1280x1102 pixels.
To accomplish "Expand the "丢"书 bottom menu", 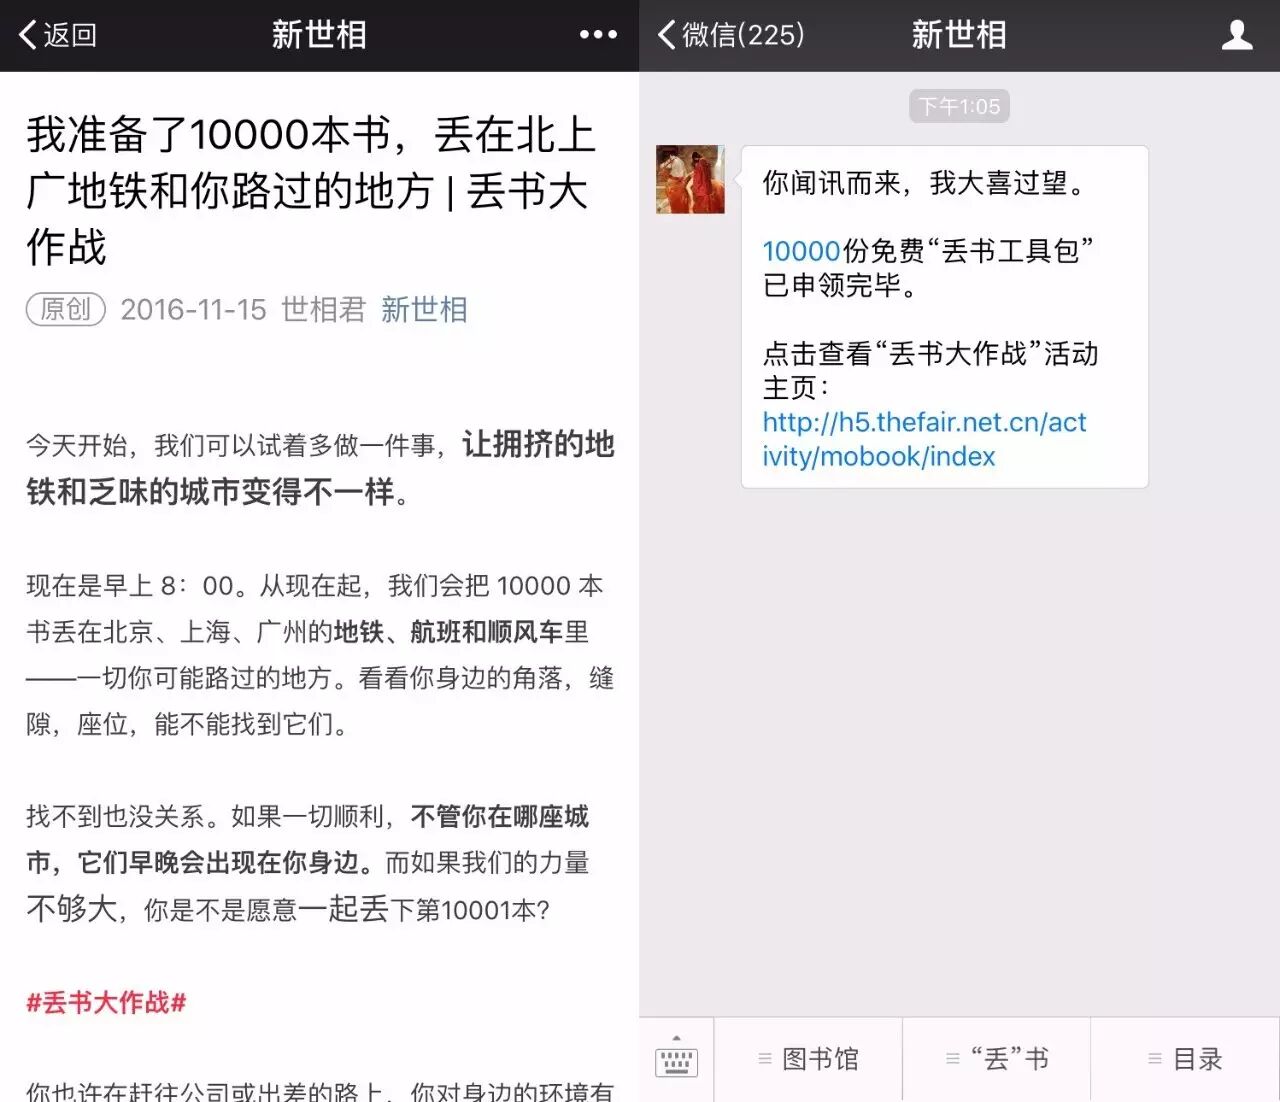I will [x=997, y=1059].
